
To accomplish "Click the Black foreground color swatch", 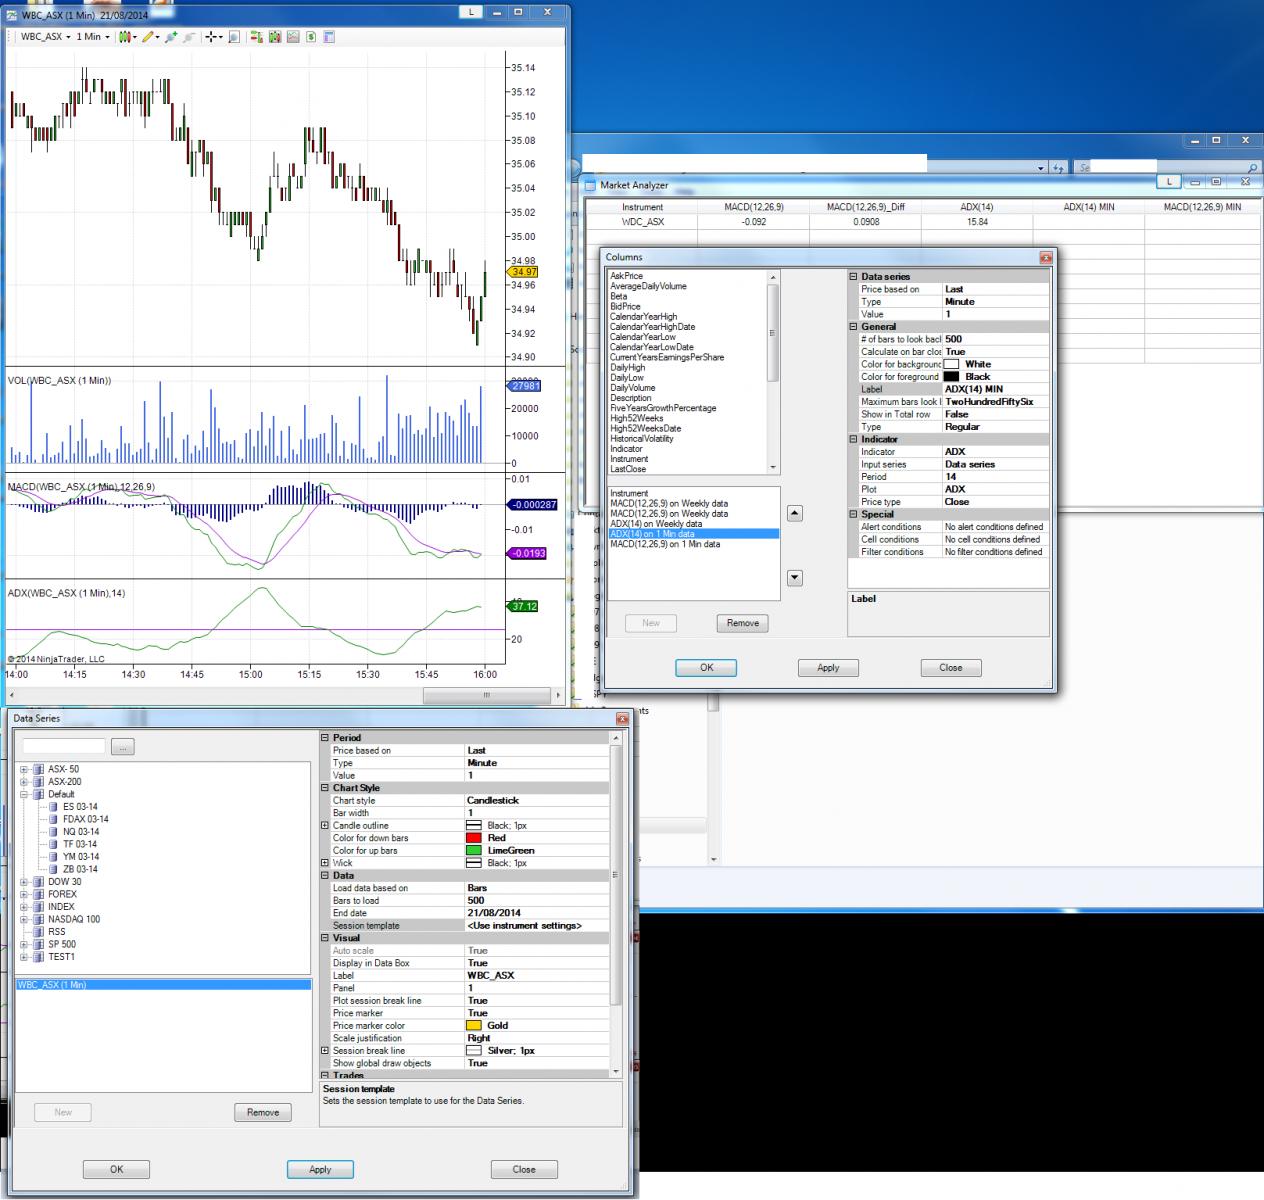I will coord(952,377).
